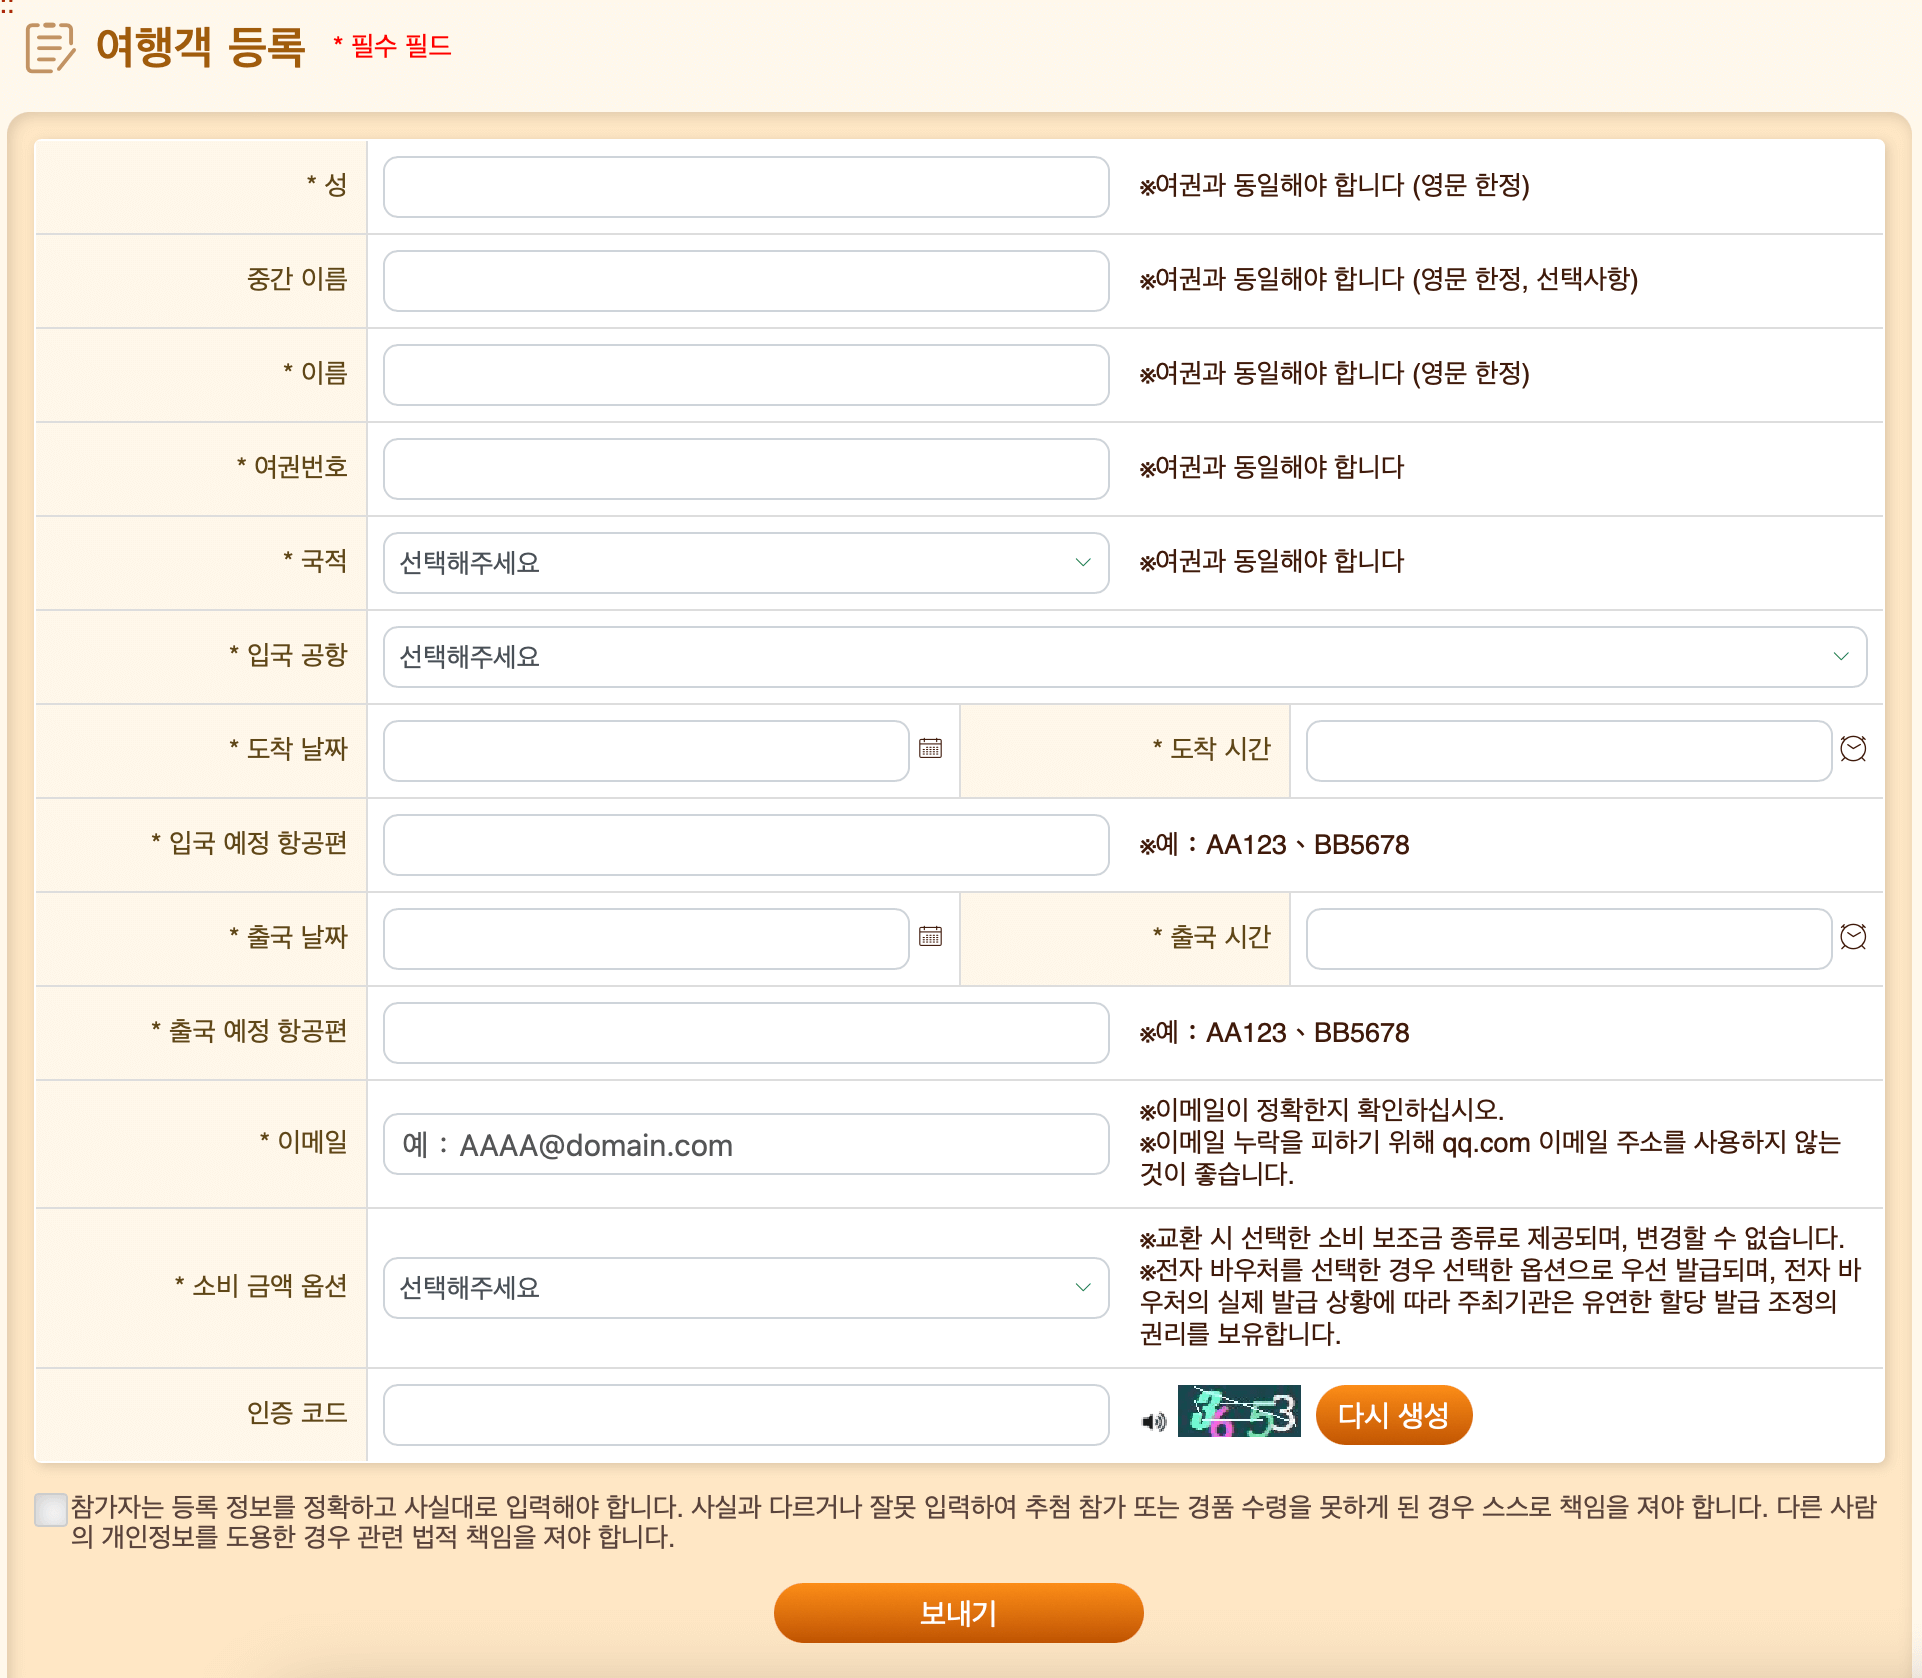Viewport: 1922px width, 1678px height.
Task: Click the traveler registration form icon
Action: (50, 47)
